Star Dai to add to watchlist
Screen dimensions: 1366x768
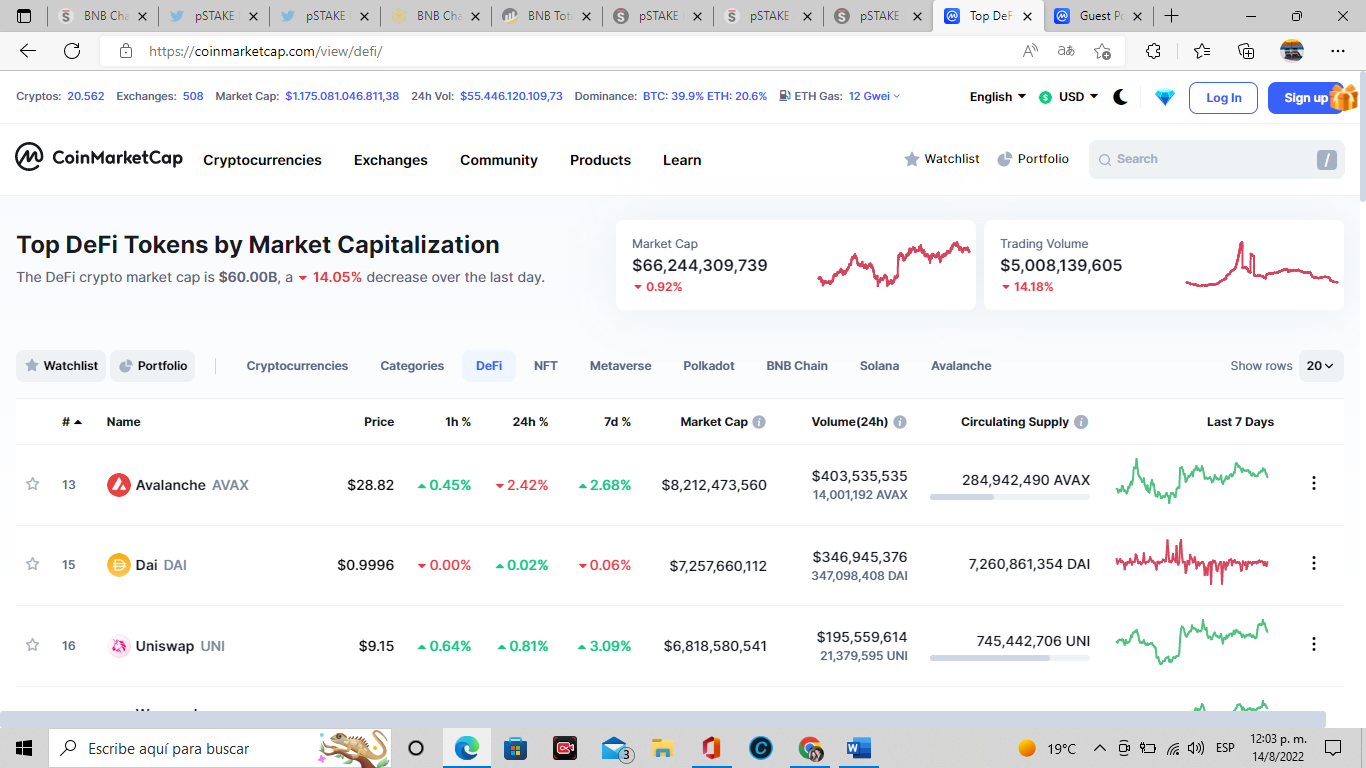pos(32,564)
